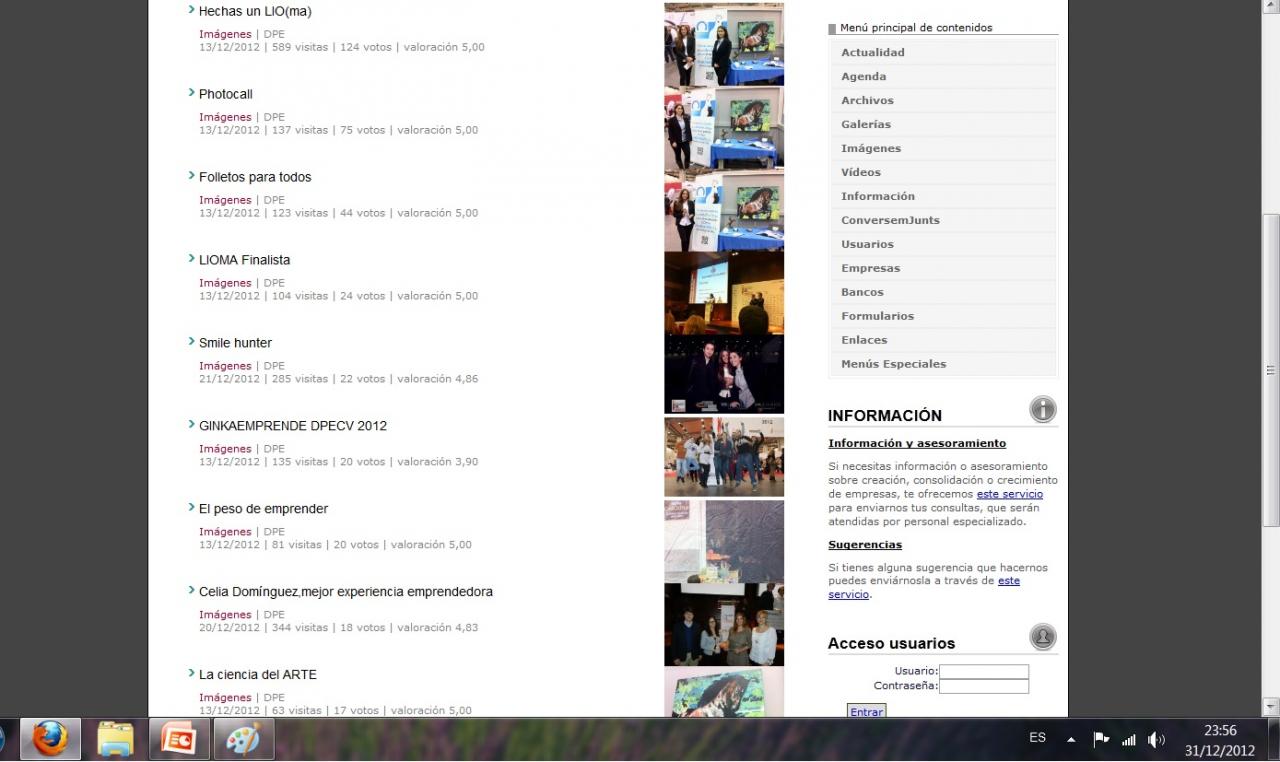The width and height of the screenshot is (1280, 762).
Task: Click the ES language indicator
Action: [1037, 738]
